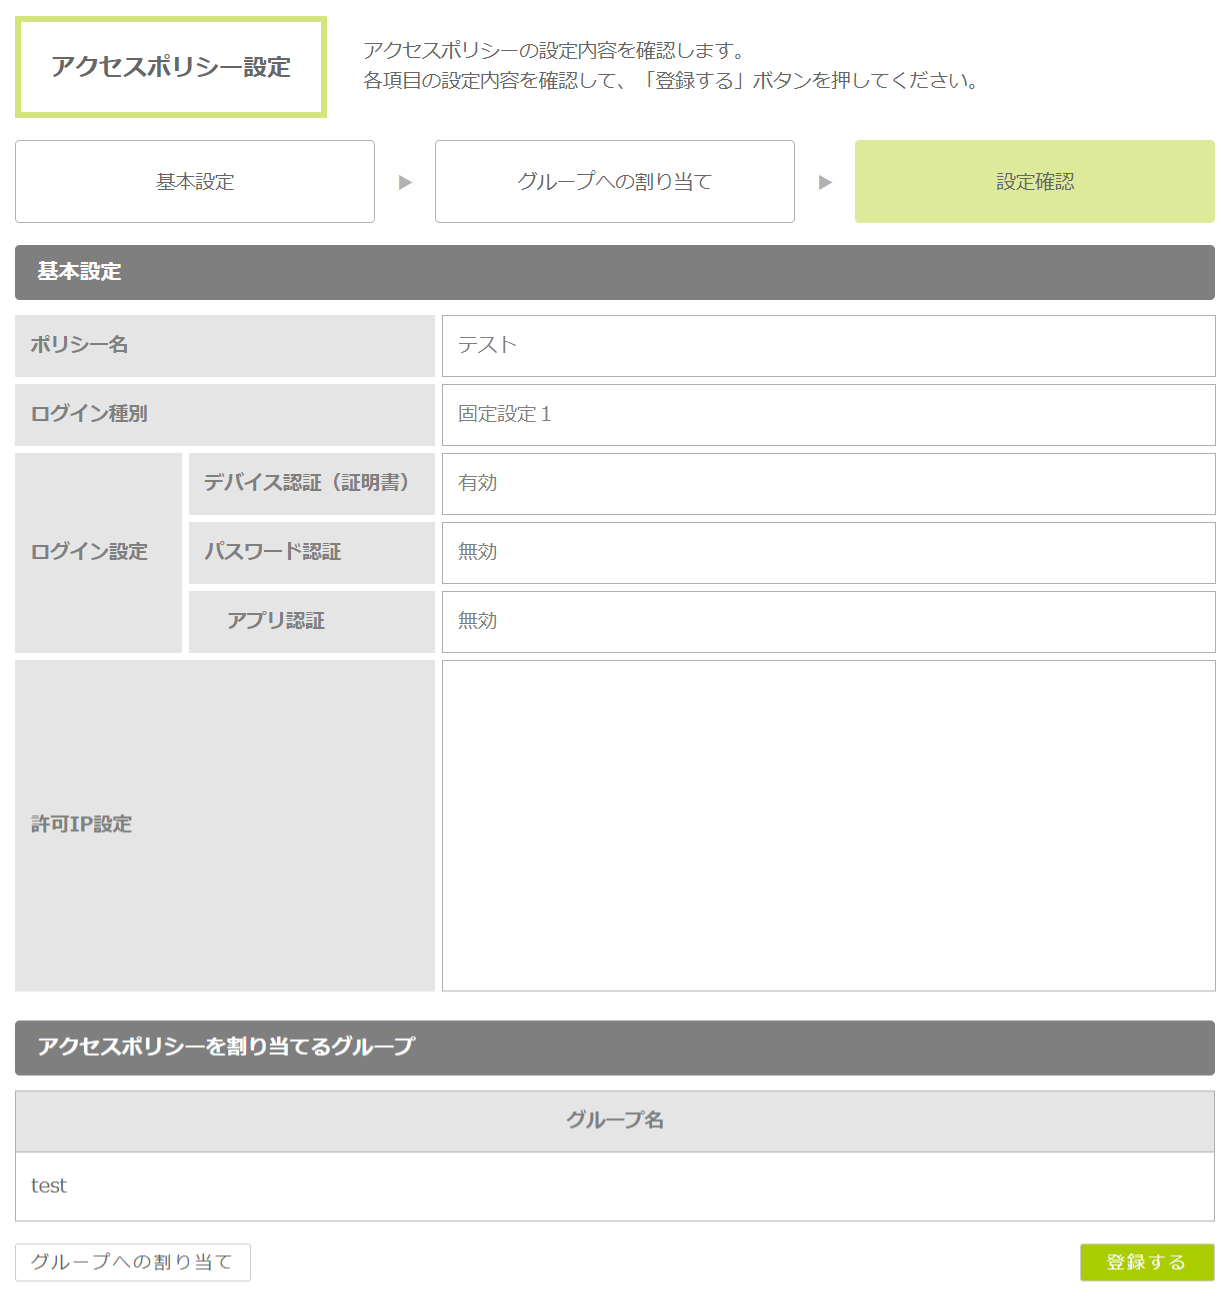Click the 基本設定 gray section header bar
Viewport: 1221px width, 1296px height.
tap(614, 272)
